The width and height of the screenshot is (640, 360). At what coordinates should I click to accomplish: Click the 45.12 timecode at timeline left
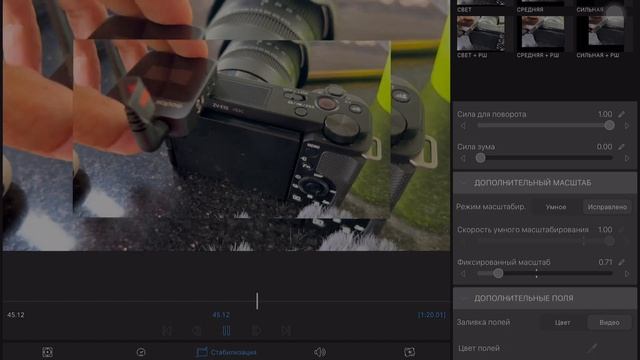16,315
